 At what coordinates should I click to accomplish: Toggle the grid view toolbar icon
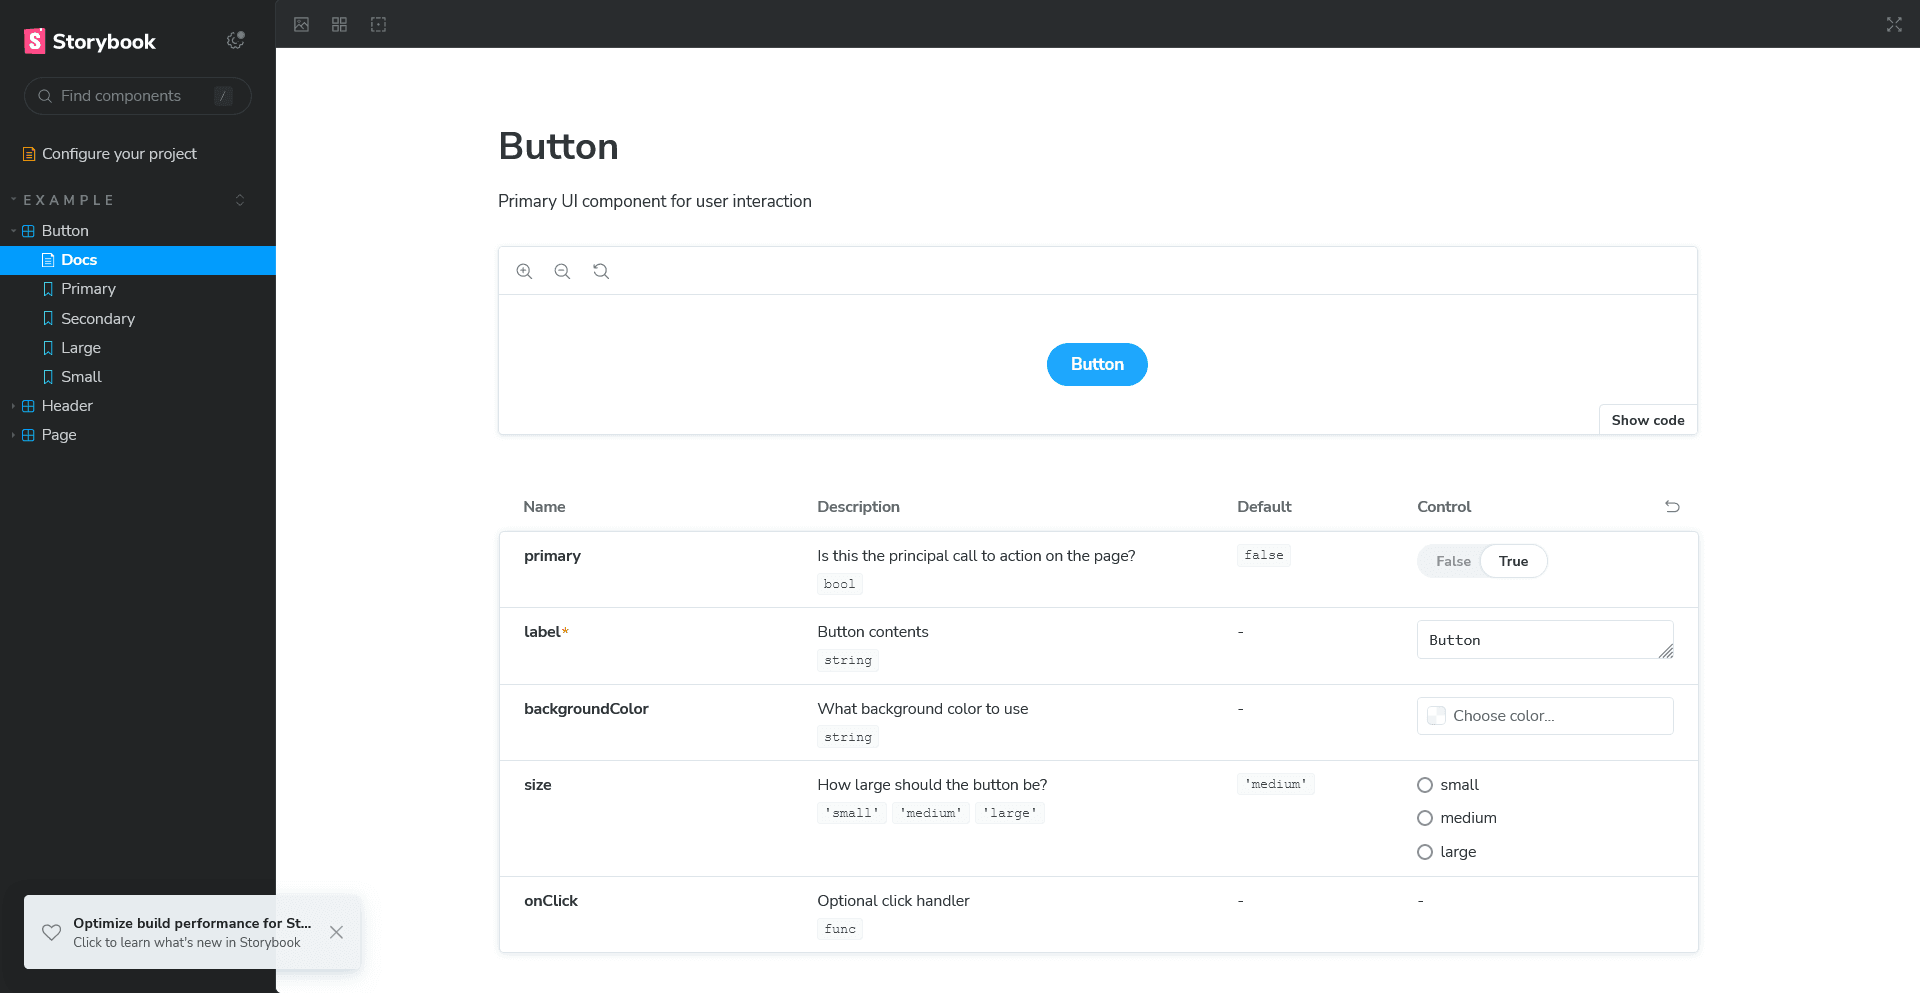point(340,24)
